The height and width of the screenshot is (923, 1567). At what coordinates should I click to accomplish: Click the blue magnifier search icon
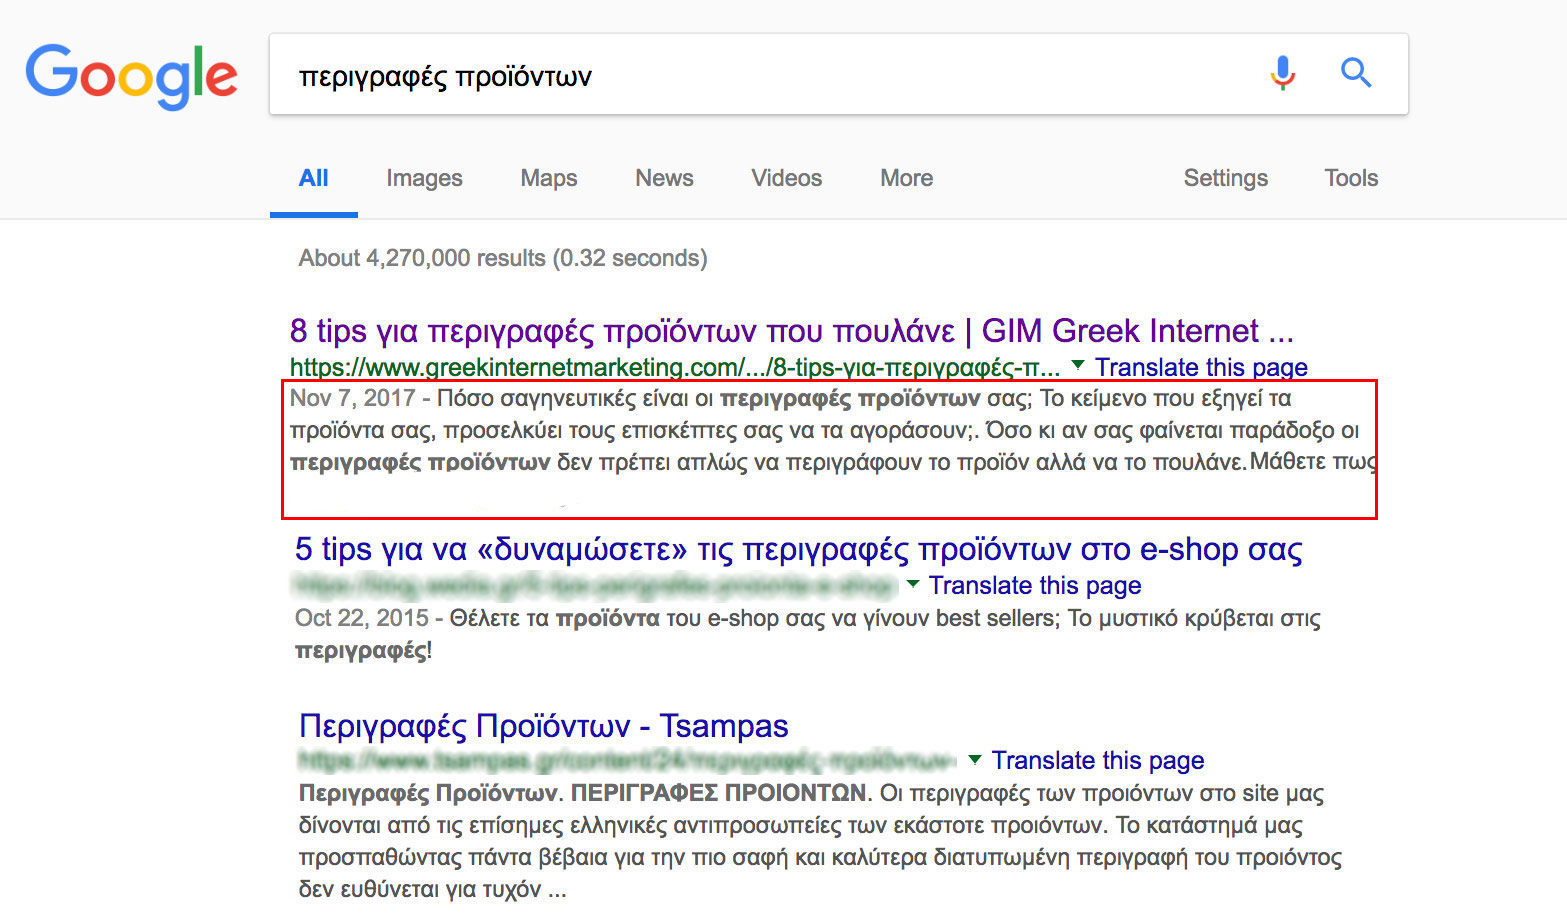tap(1356, 72)
